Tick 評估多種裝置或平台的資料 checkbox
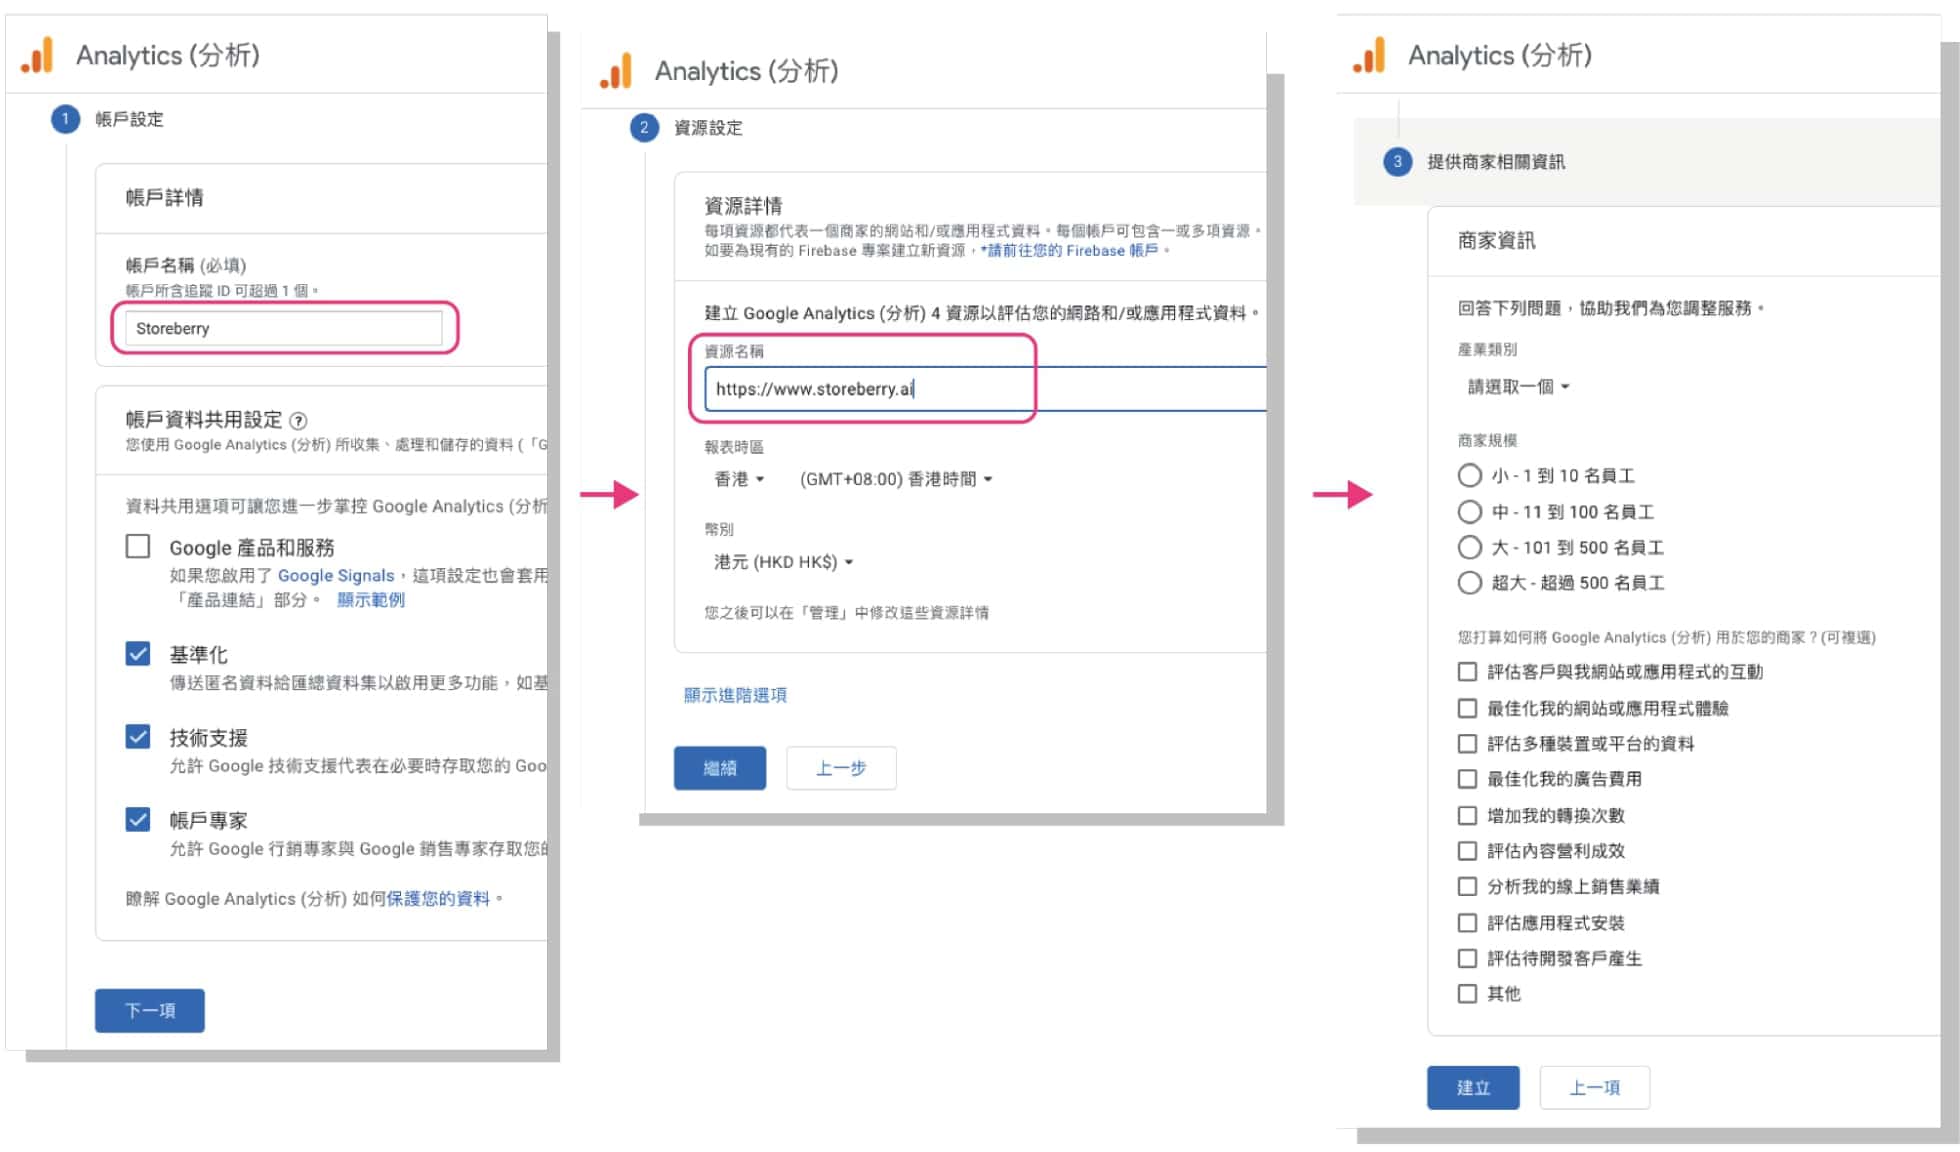1960x1152 pixels. (1467, 744)
